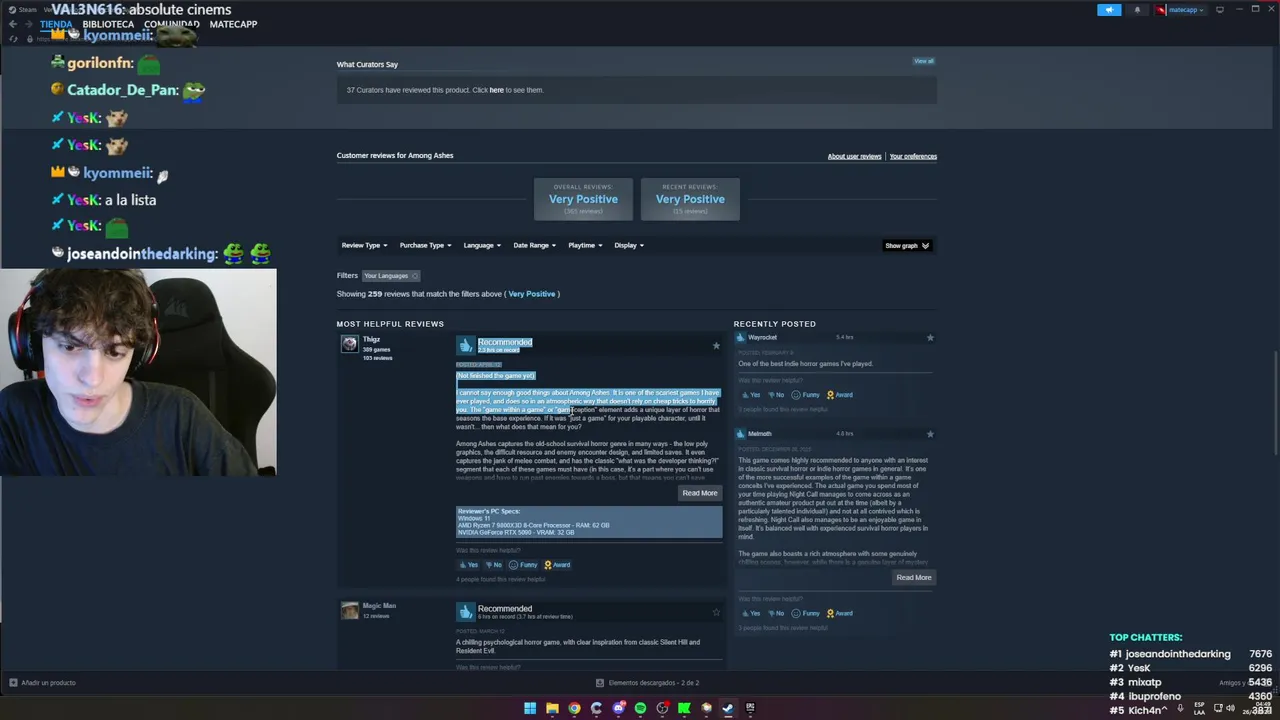Open the MATECAPP profile tab
The image size is (1280, 720).
point(233,24)
